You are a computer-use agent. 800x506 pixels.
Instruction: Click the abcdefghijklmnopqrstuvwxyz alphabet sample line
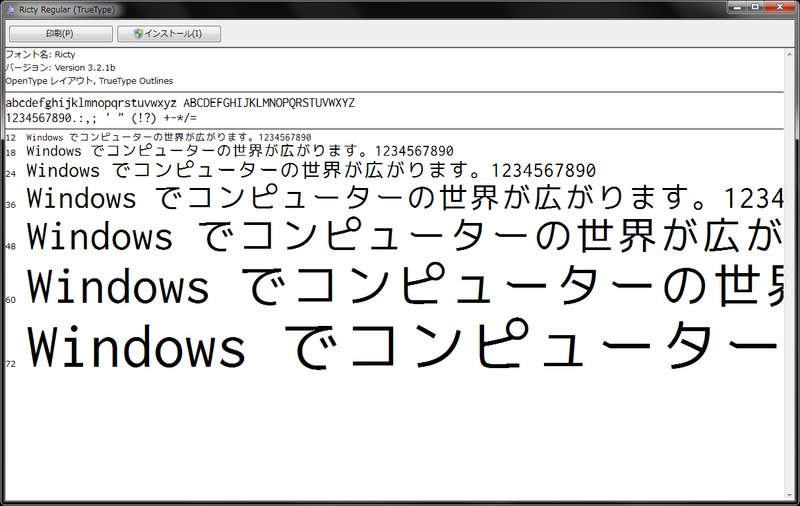point(180,103)
